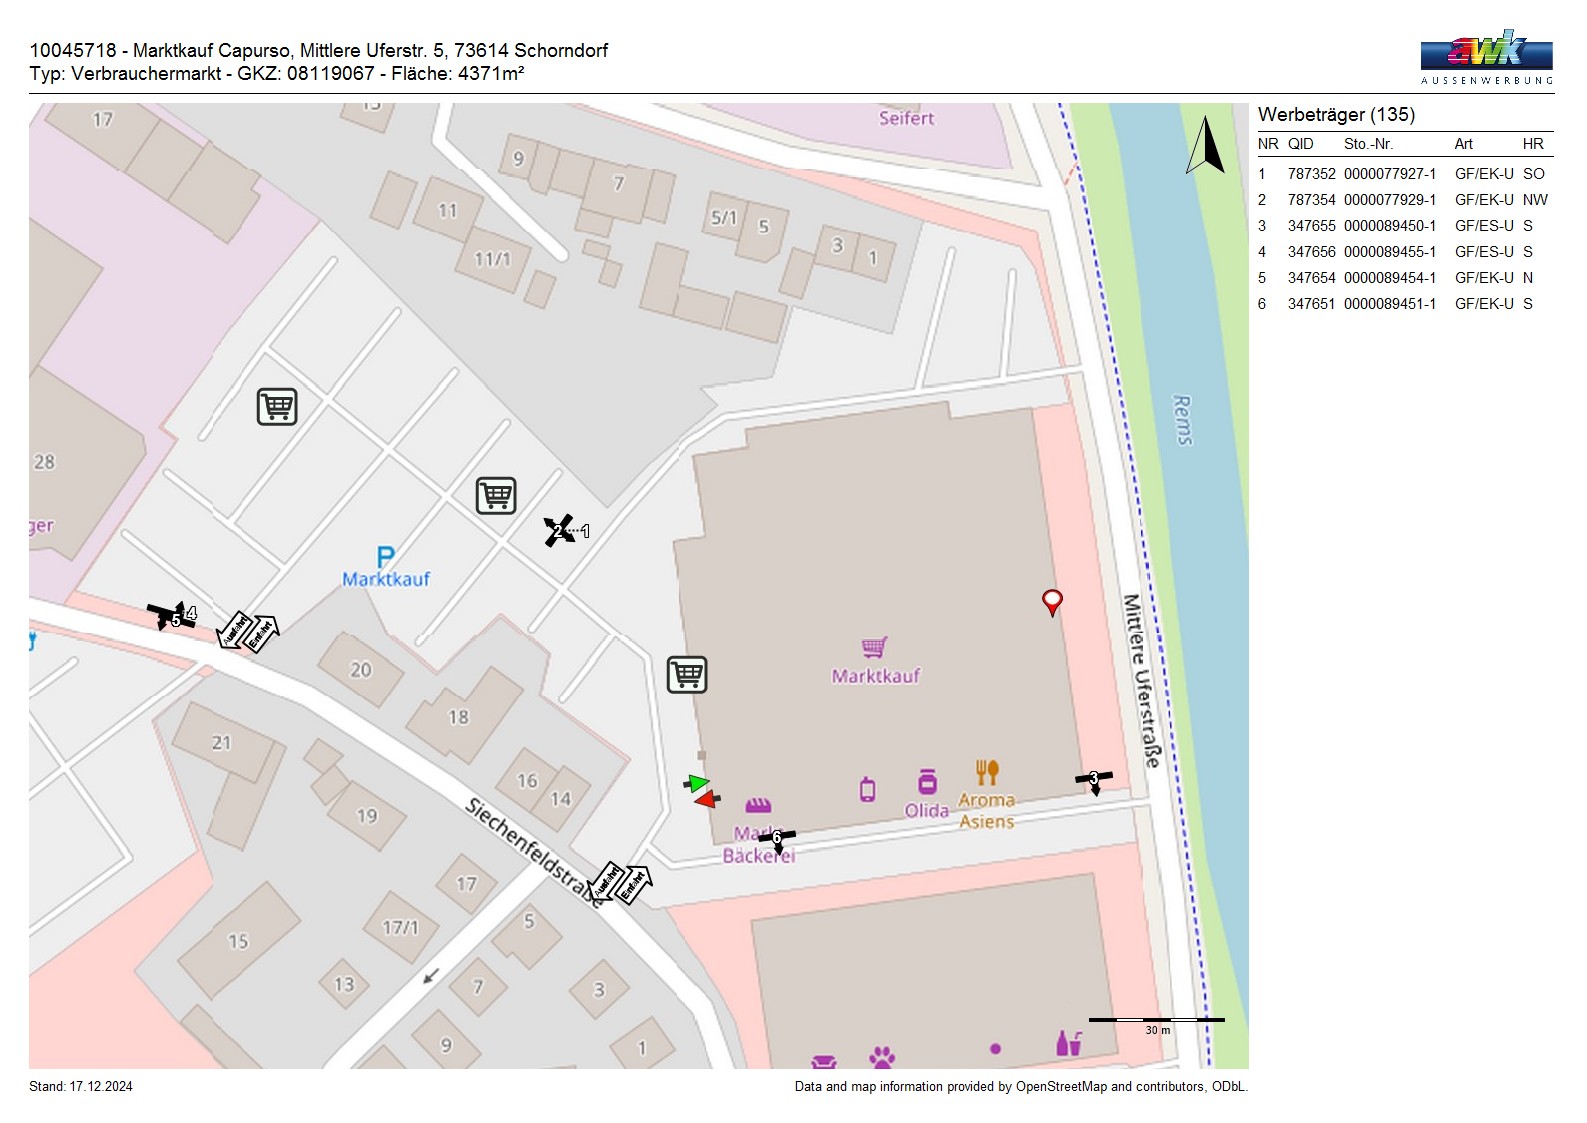The image size is (1587, 1123).
Task: Click the purple Olida shop icon
Action: tap(927, 782)
